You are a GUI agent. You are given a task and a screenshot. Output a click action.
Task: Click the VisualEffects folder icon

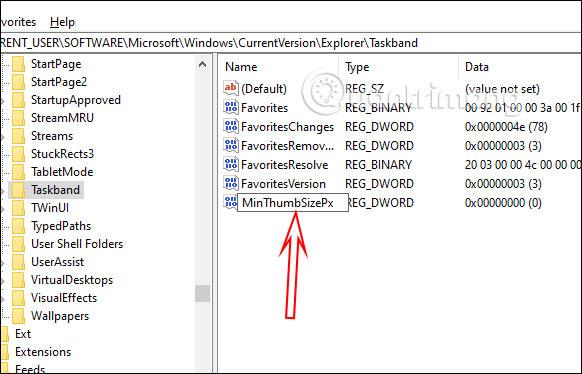click(x=18, y=298)
